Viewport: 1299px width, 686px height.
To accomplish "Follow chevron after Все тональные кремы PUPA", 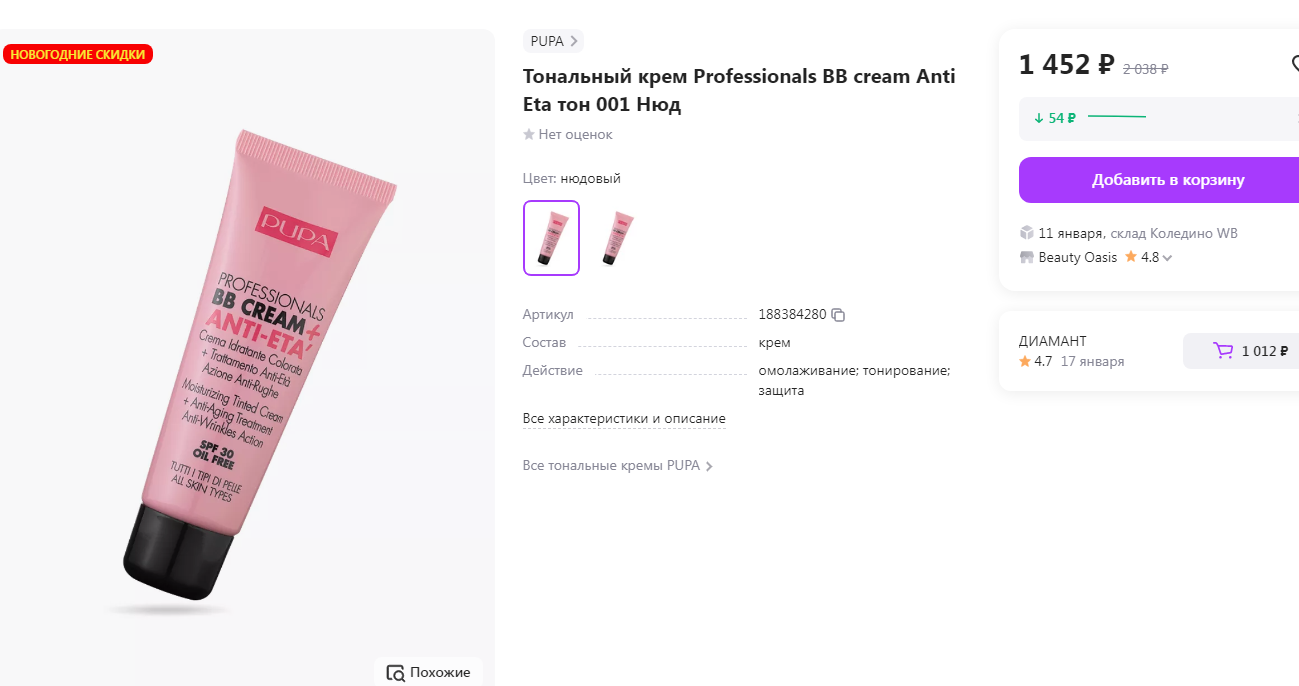I will point(709,465).
